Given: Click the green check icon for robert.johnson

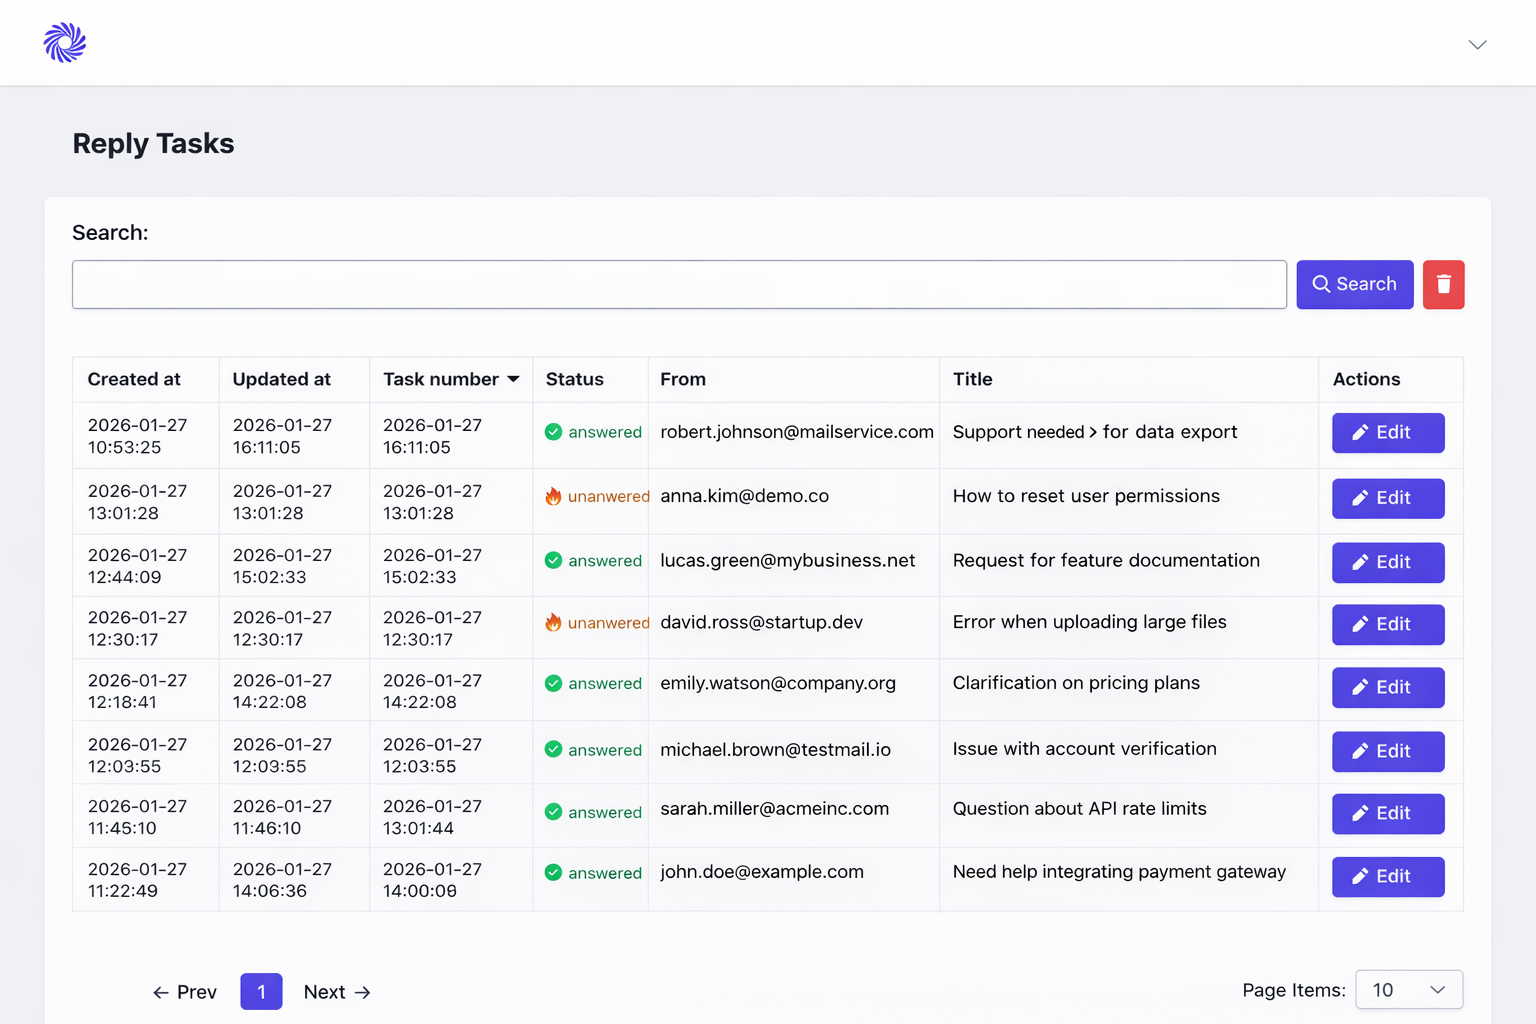Looking at the screenshot, I should pyautogui.click(x=553, y=432).
